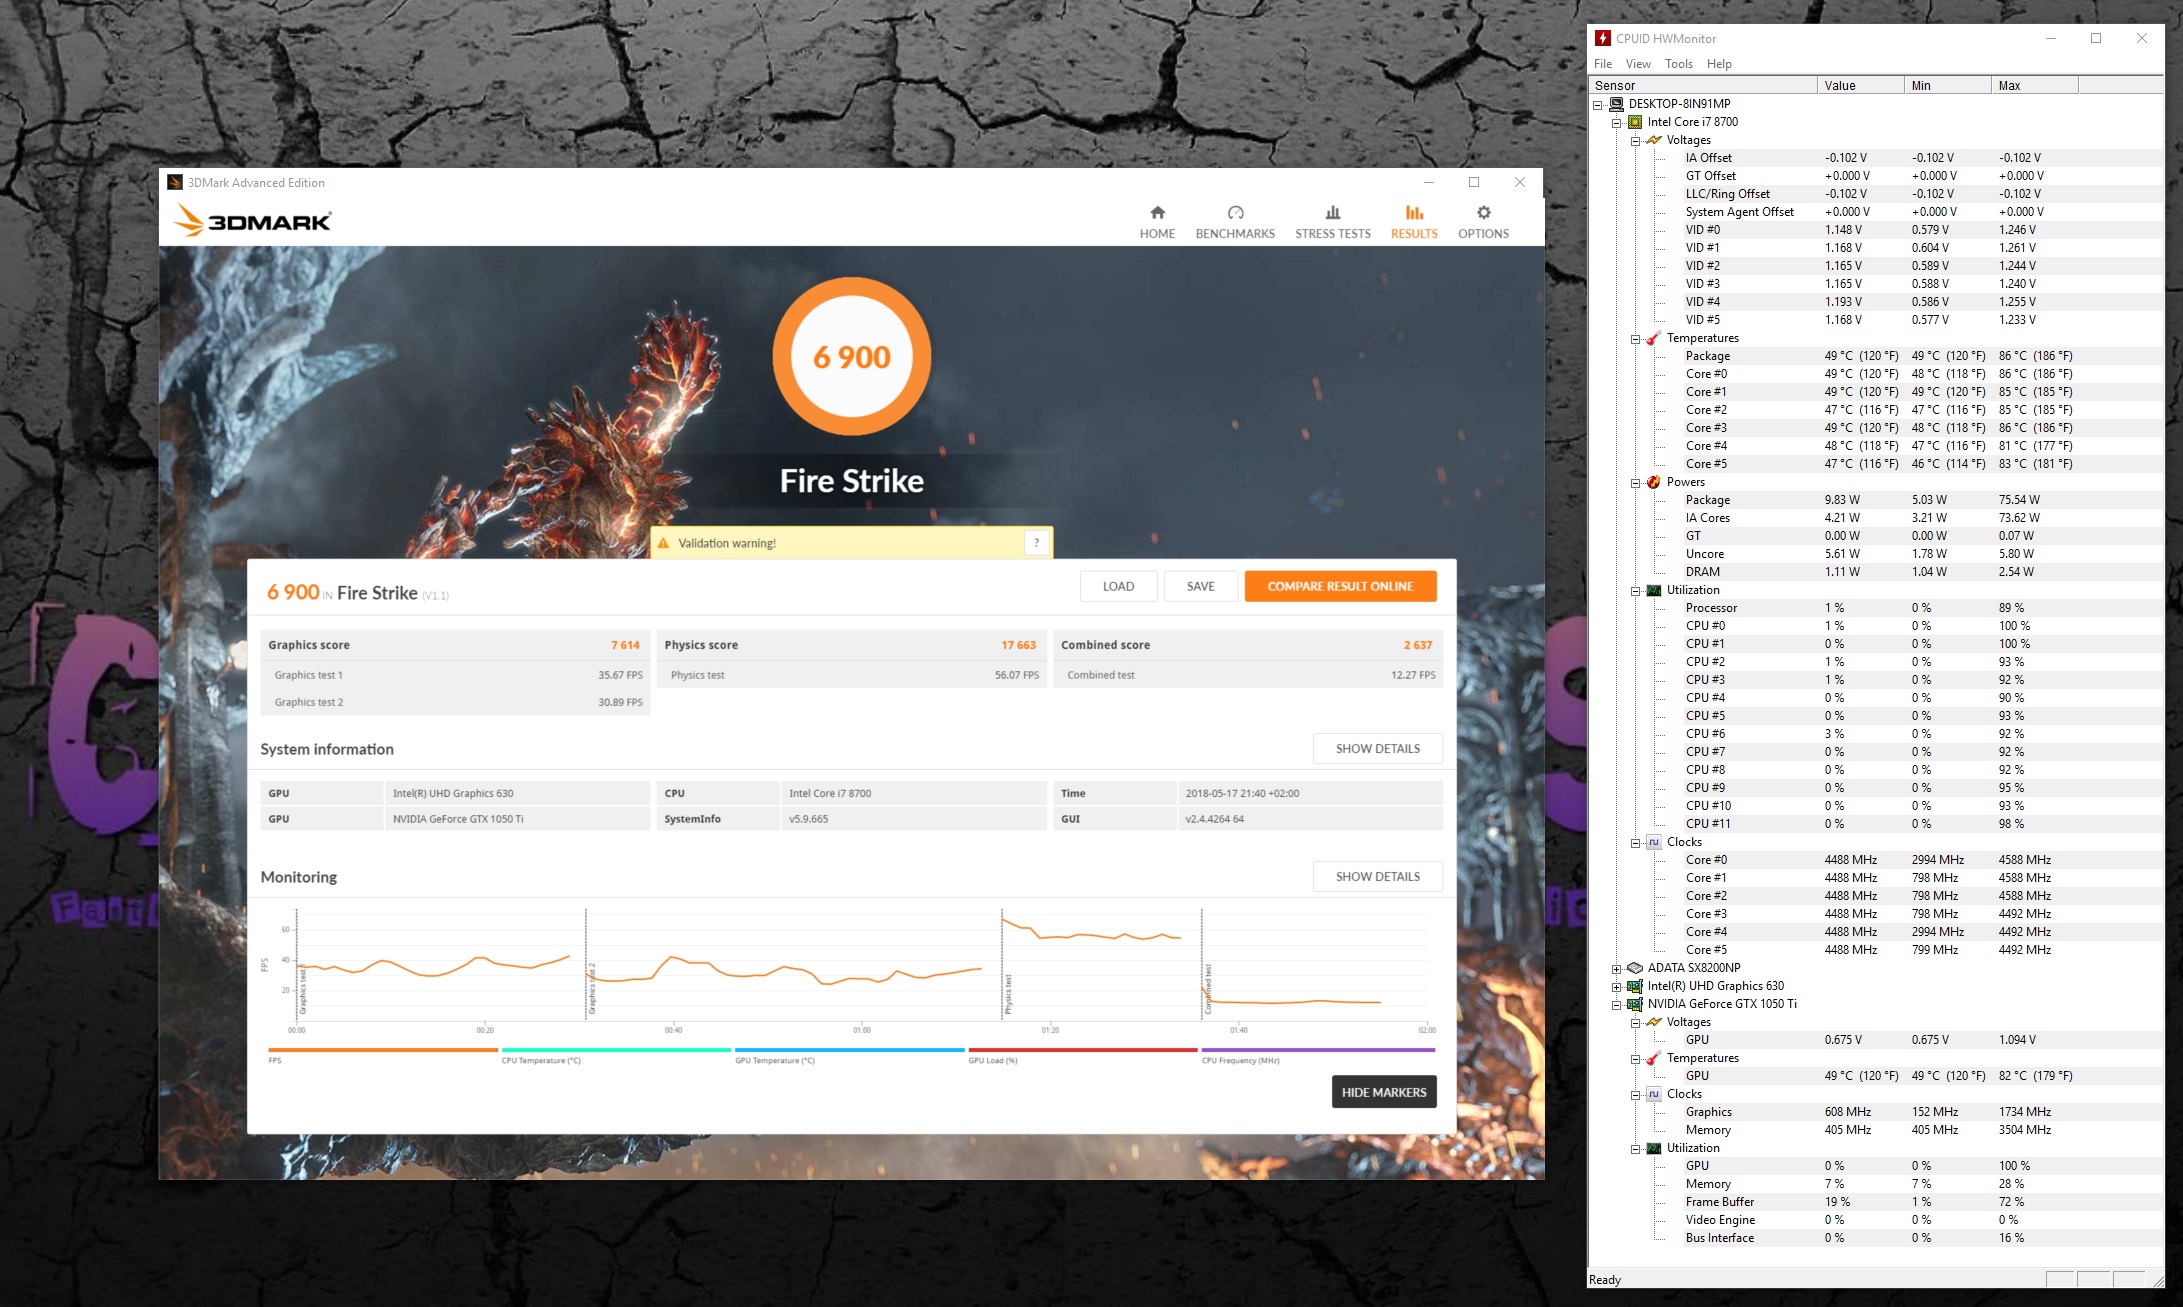2183x1307 pixels.
Task: Click the Graphics score value 7 614
Action: (625, 645)
